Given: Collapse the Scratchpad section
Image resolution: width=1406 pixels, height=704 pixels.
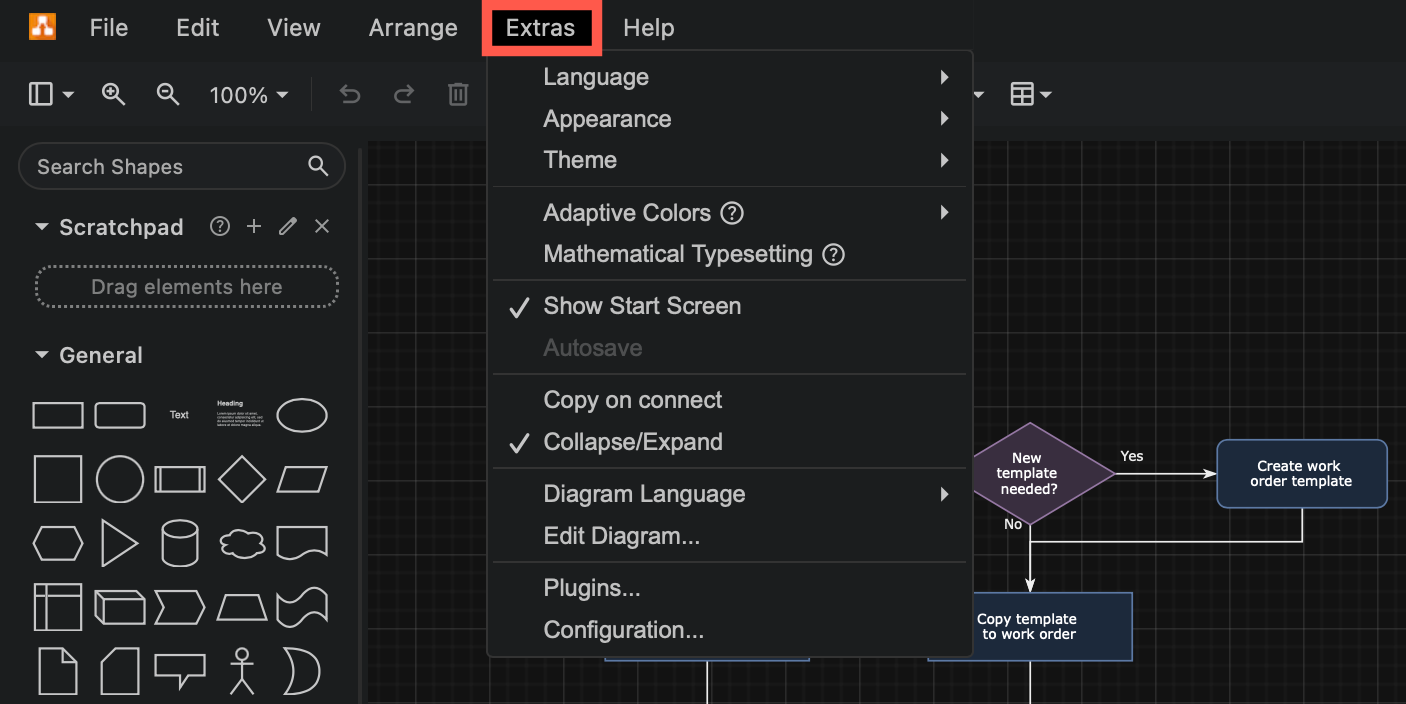Looking at the screenshot, I should 42,226.
